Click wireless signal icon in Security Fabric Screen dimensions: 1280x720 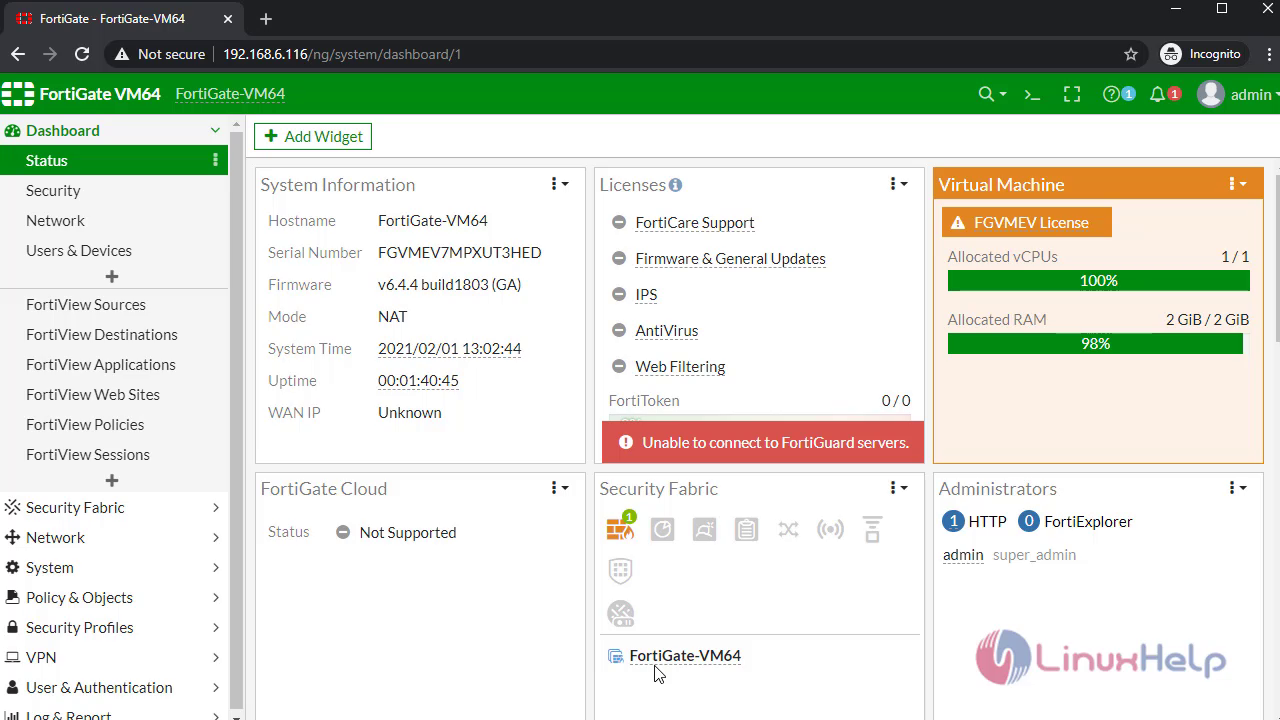click(831, 529)
